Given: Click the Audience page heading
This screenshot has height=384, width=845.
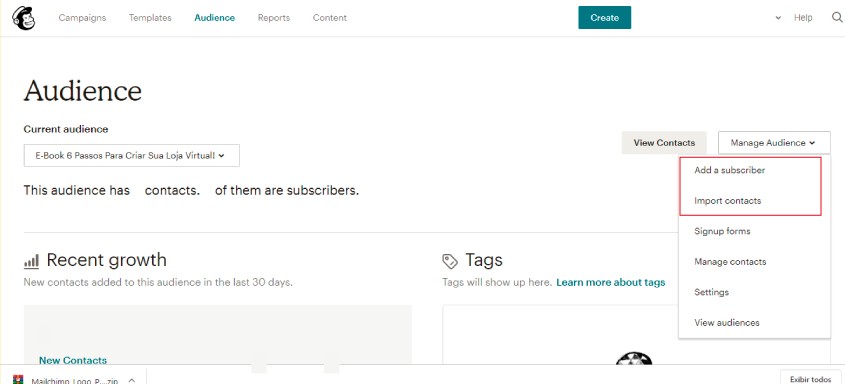Looking at the screenshot, I should [x=82, y=90].
